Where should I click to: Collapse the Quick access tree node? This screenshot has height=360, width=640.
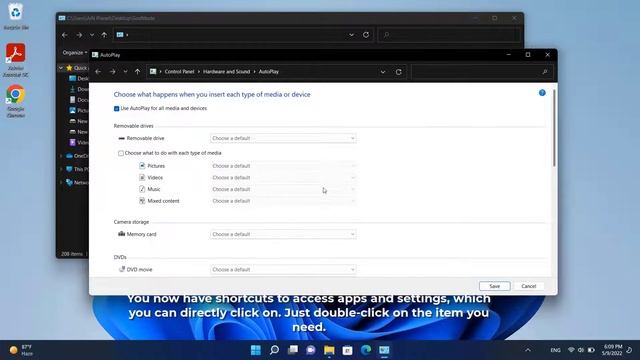61,68
